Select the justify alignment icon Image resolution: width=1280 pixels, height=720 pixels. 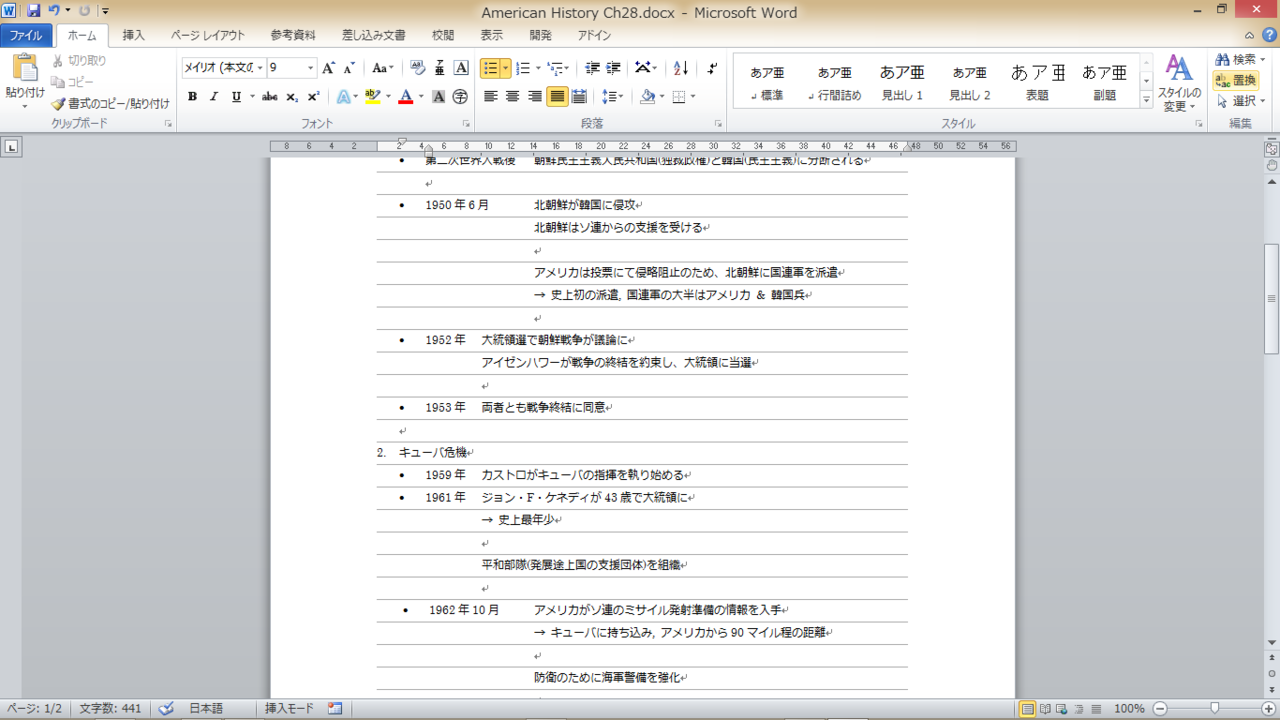pos(557,97)
